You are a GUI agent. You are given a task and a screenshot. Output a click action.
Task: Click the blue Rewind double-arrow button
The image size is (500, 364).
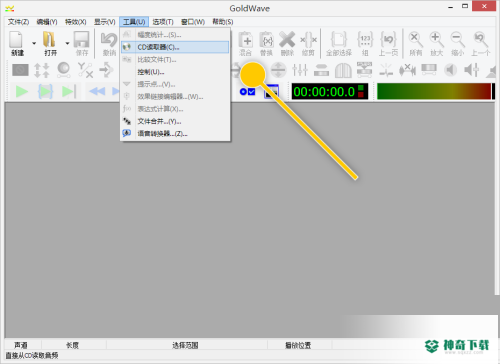coord(97,91)
